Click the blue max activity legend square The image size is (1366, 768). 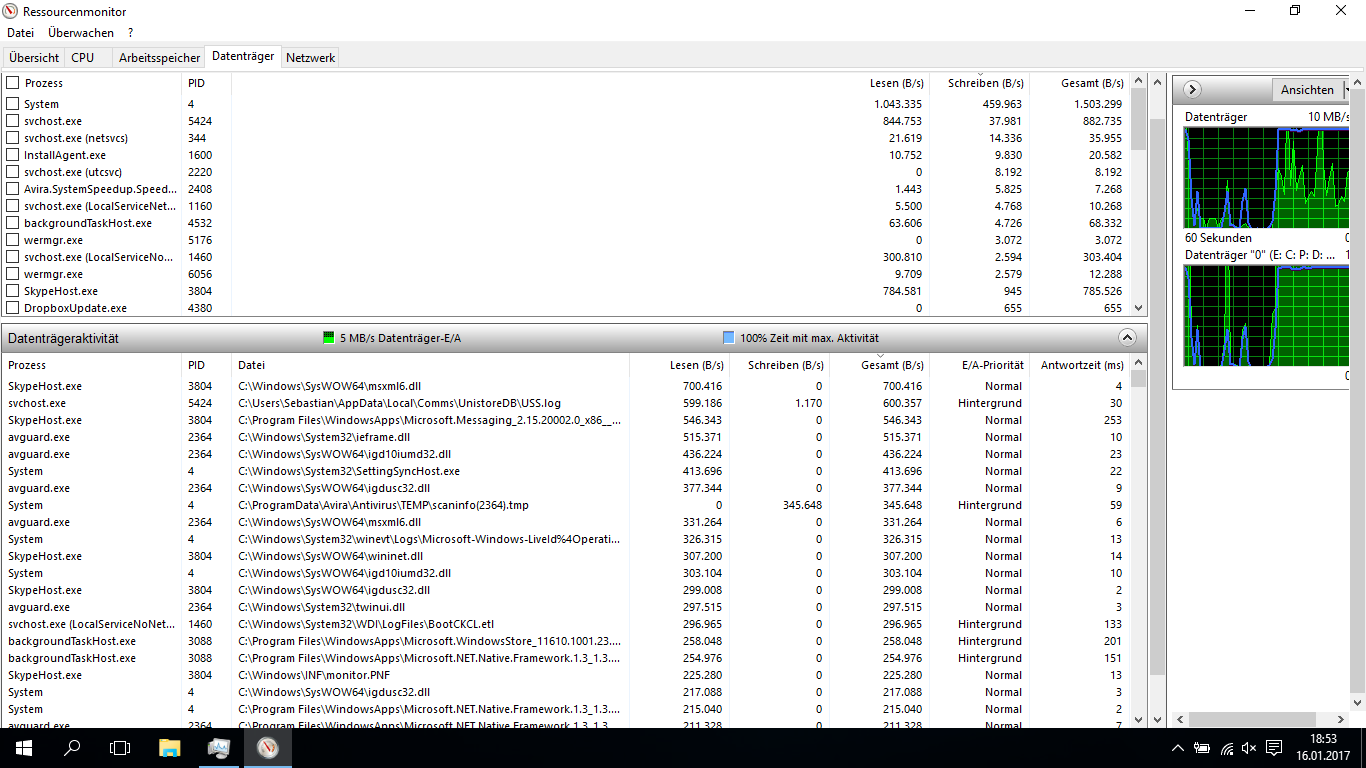(728, 338)
